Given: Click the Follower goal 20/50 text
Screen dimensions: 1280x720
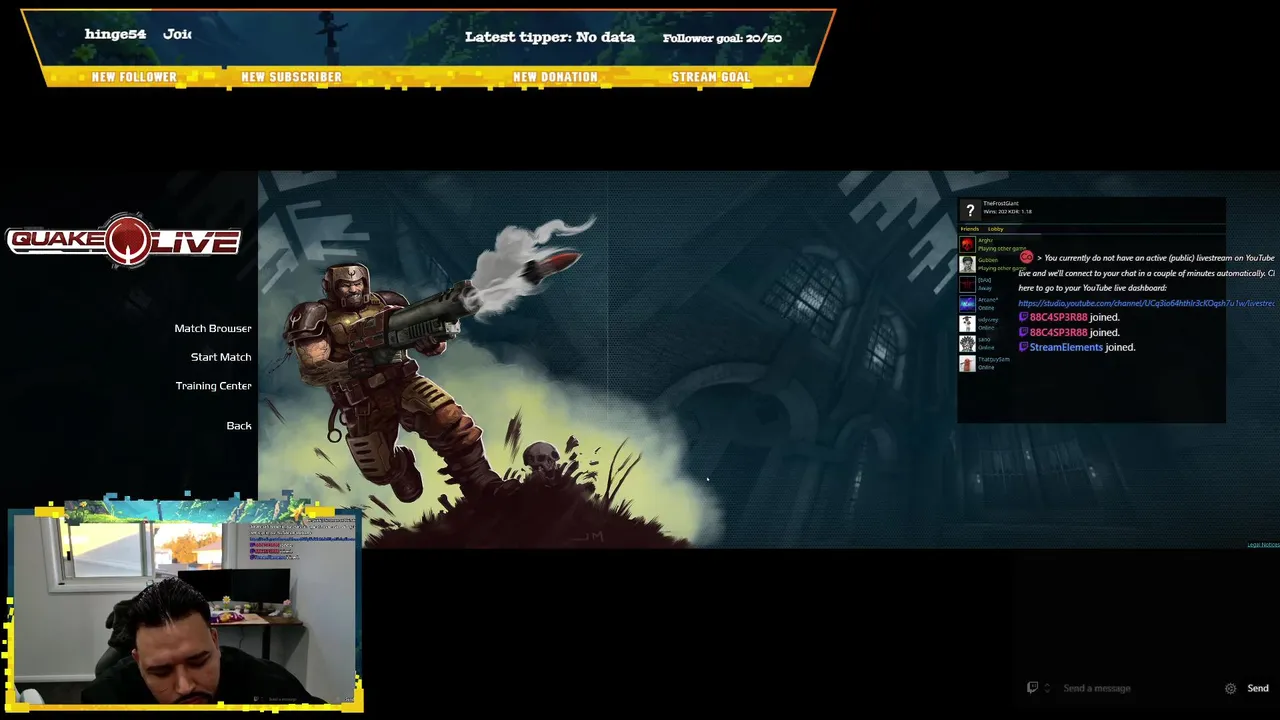Looking at the screenshot, I should pyautogui.click(x=722, y=38).
